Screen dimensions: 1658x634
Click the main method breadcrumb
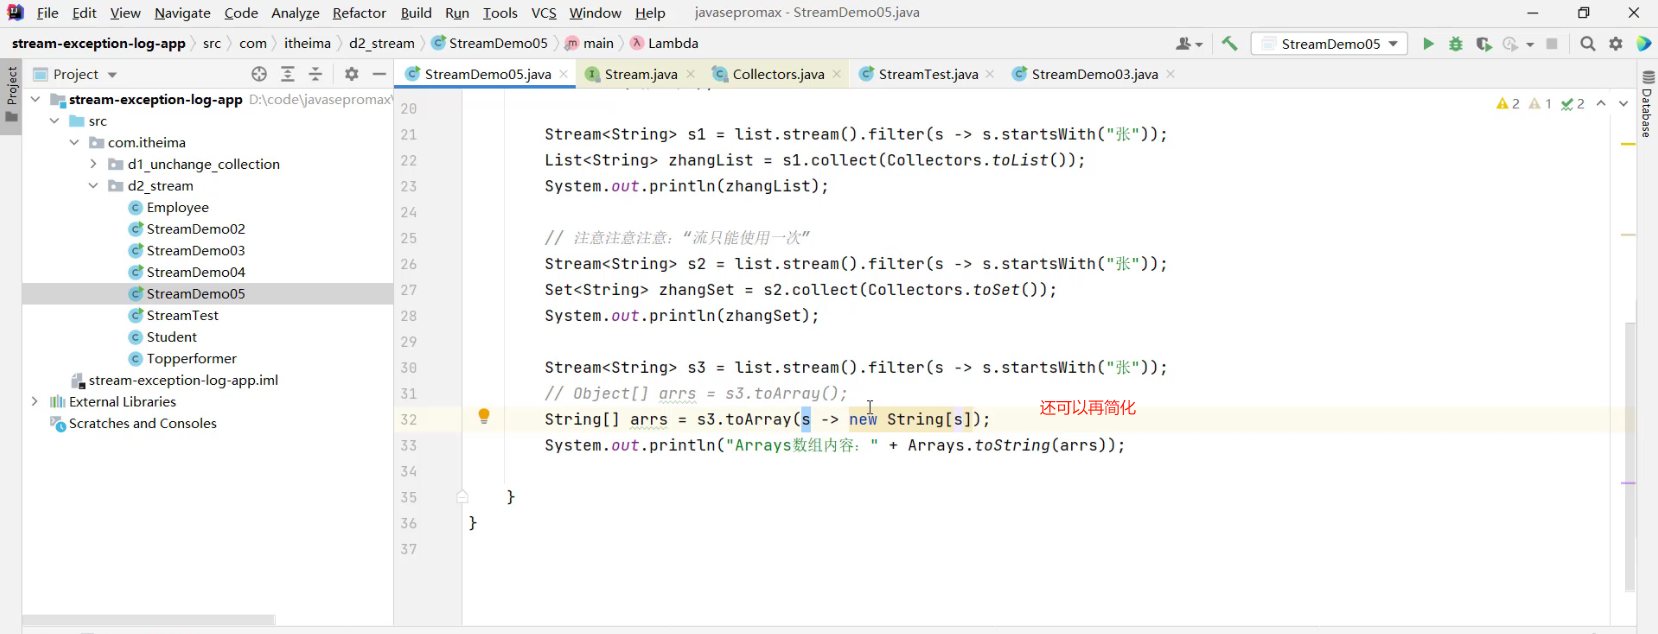pos(589,43)
